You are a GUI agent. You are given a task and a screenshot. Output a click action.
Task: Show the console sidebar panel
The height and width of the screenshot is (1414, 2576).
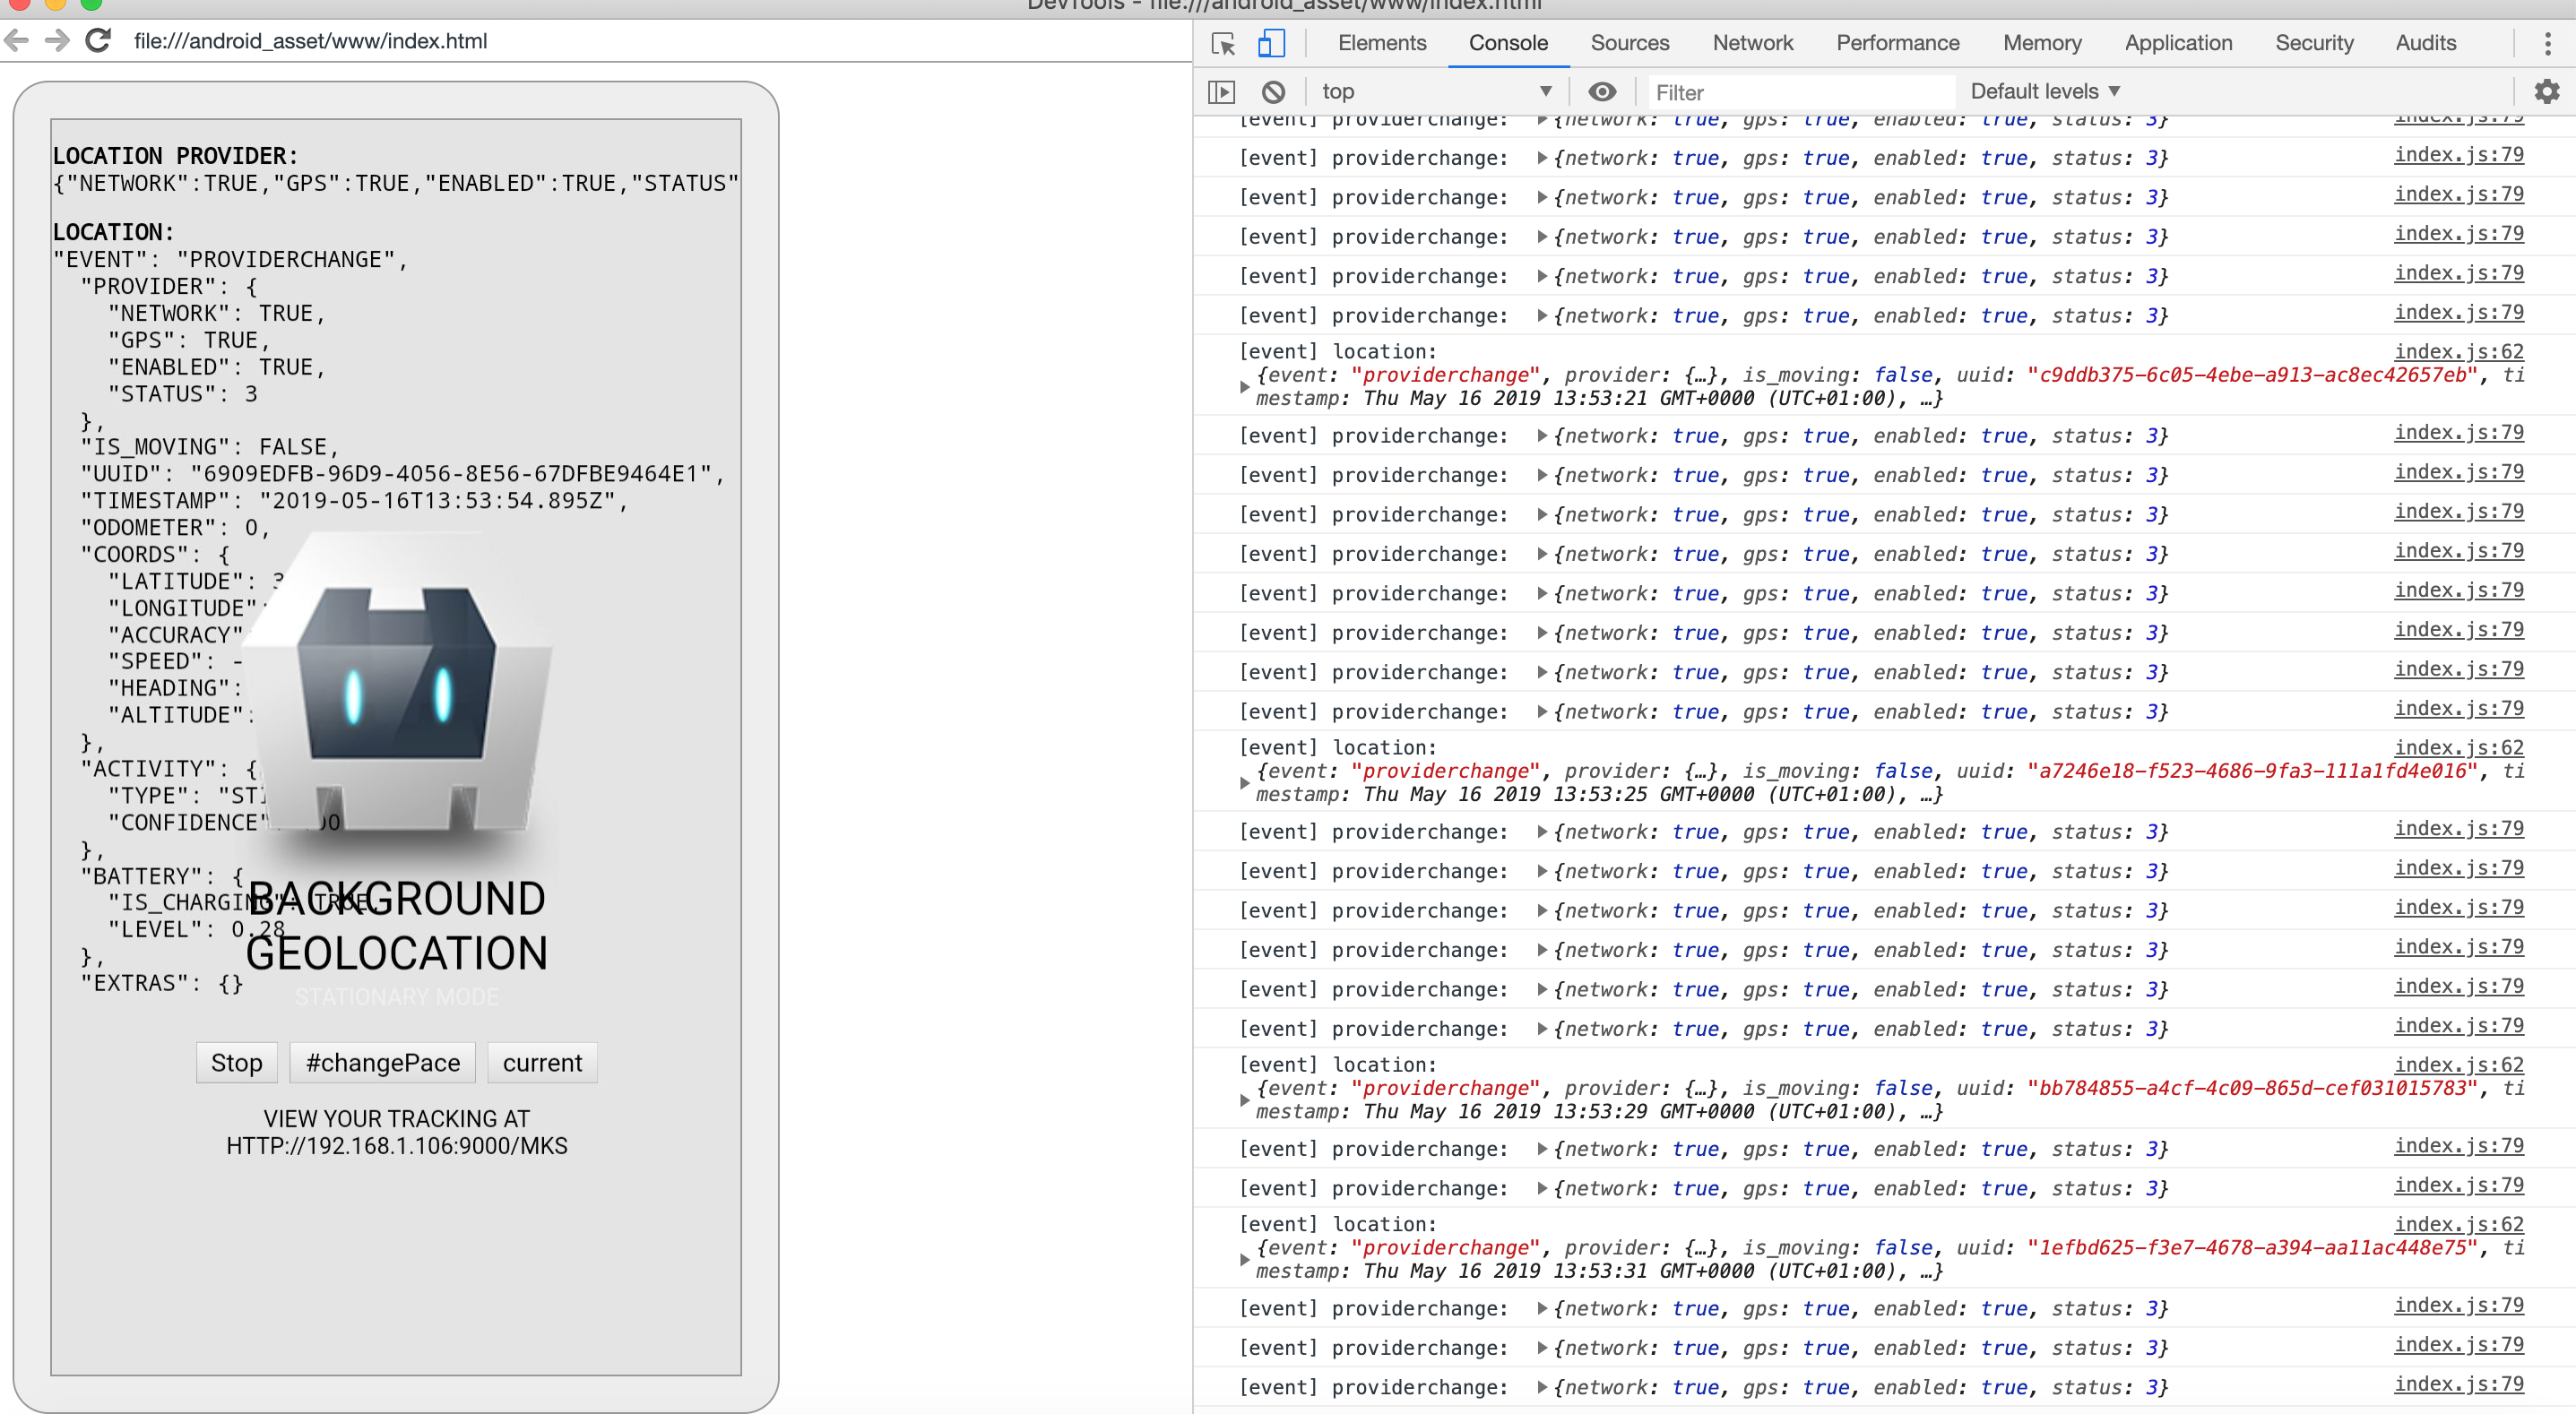[x=1221, y=91]
